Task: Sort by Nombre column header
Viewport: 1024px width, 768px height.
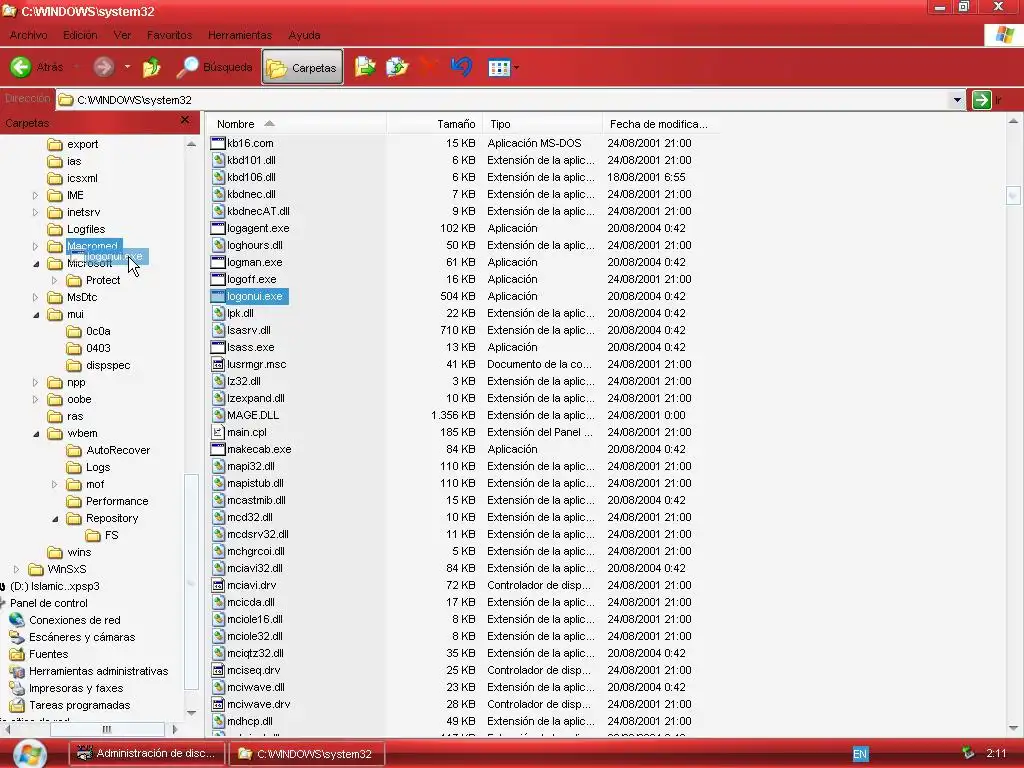Action: pos(295,124)
